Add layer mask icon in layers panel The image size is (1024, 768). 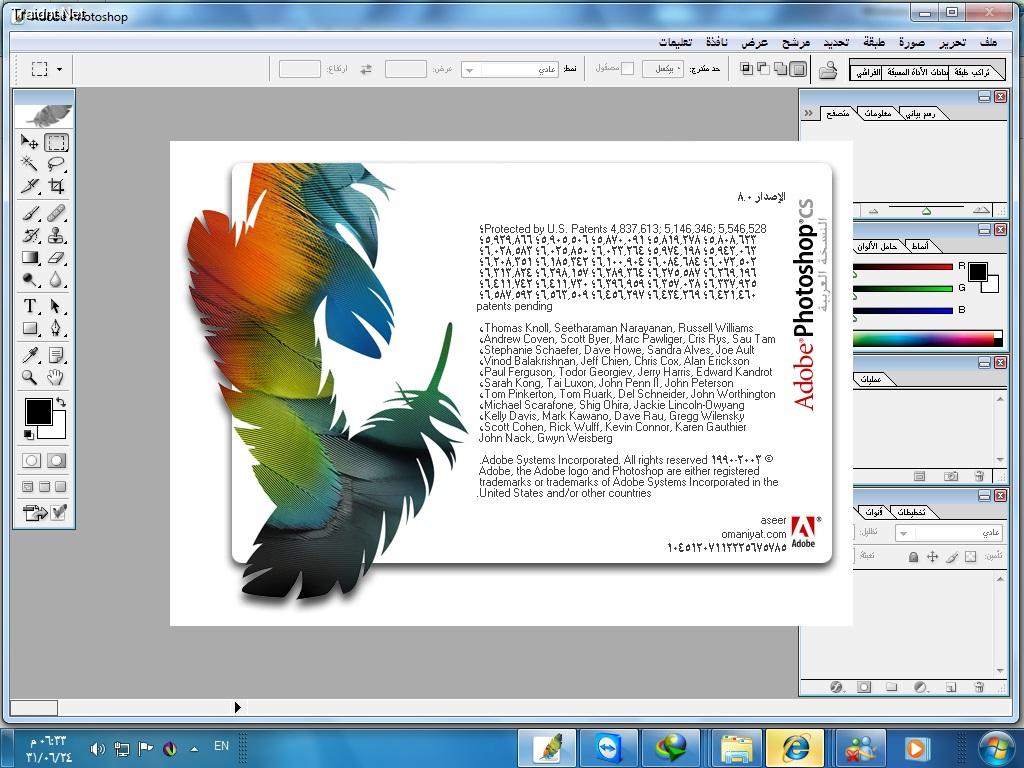[x=864, y=687]
